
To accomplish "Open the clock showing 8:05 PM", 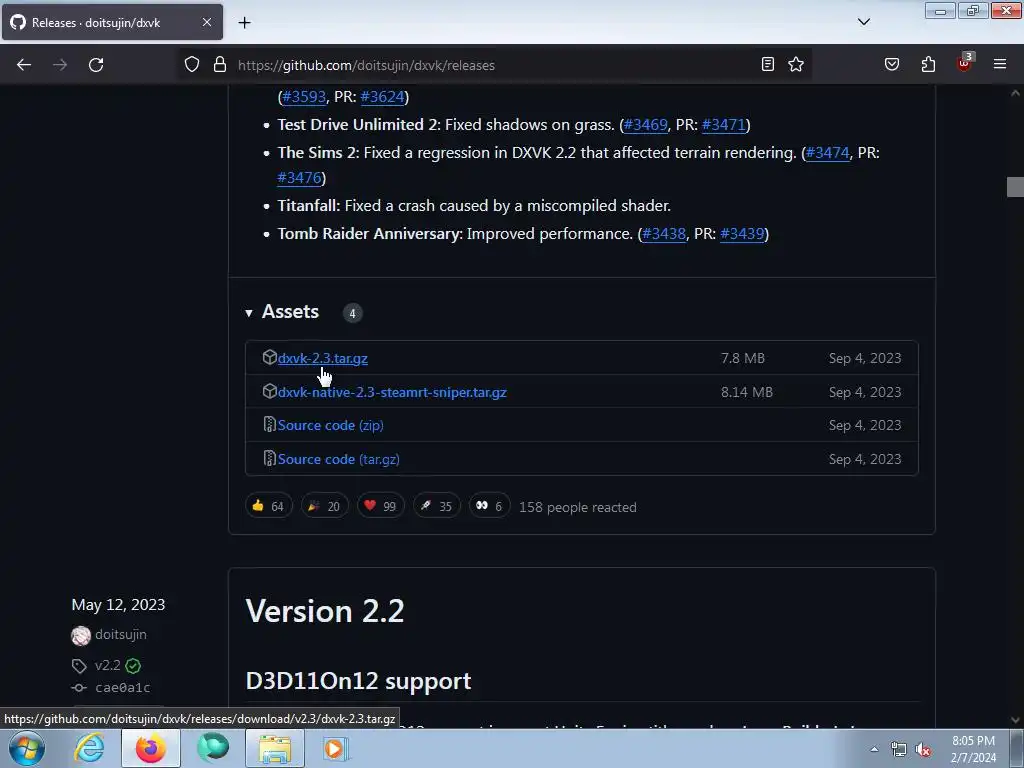I will pos(973,749).
